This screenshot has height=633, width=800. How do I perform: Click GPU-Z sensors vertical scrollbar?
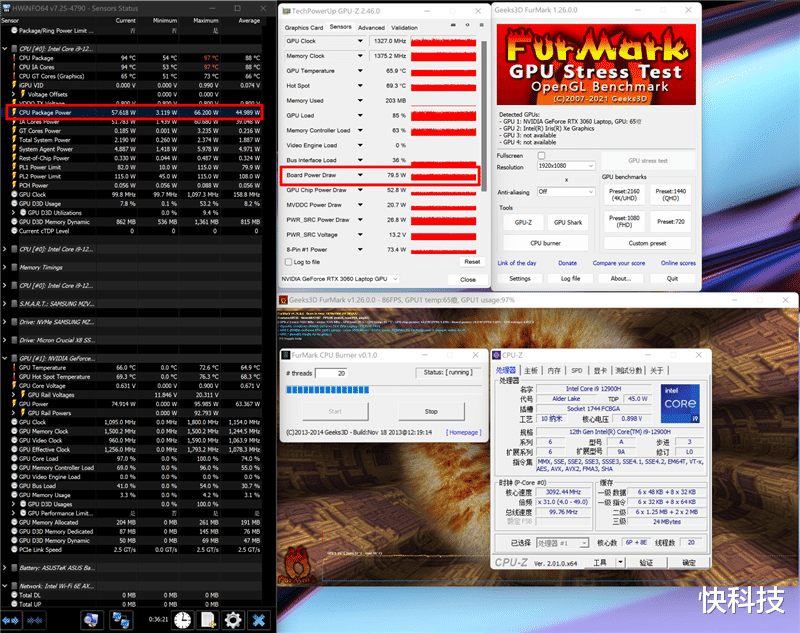coord(484,114)
